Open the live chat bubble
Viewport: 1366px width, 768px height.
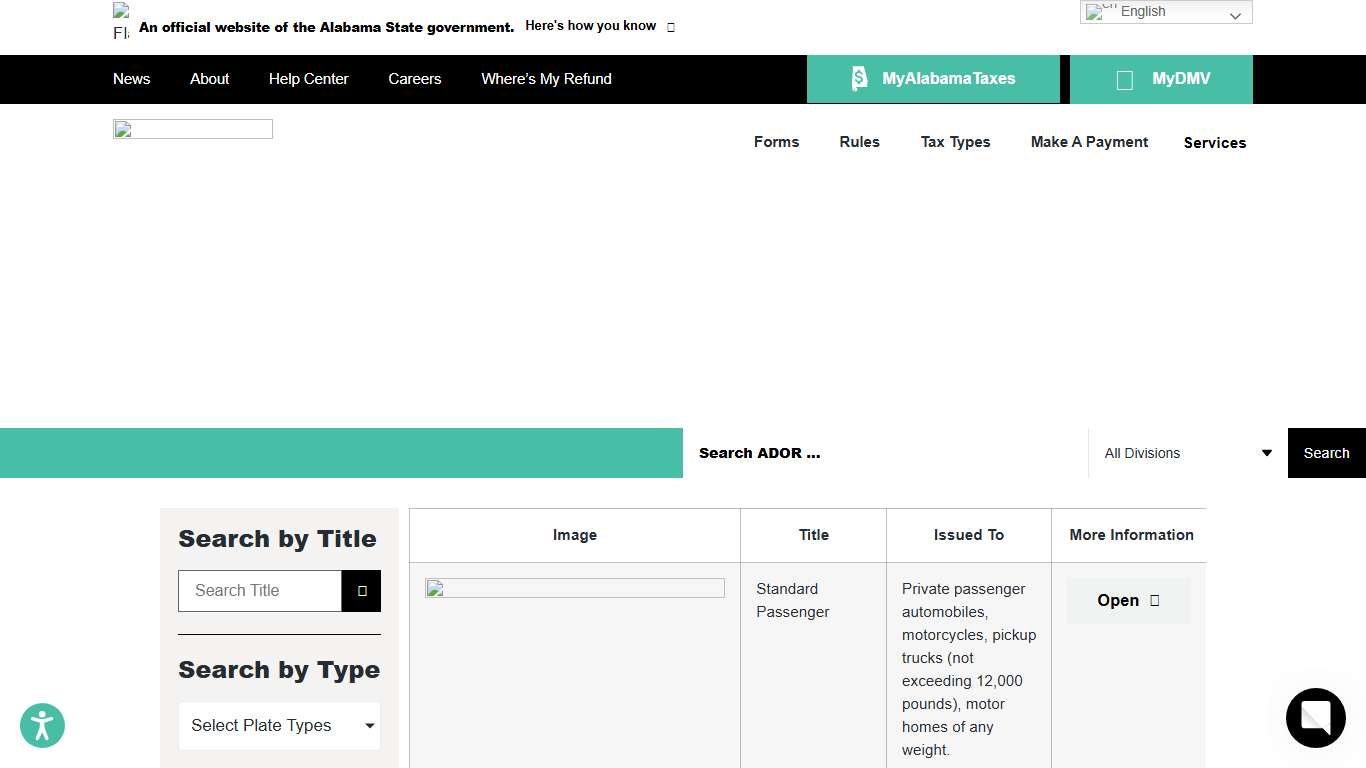tap(1315, 717)
